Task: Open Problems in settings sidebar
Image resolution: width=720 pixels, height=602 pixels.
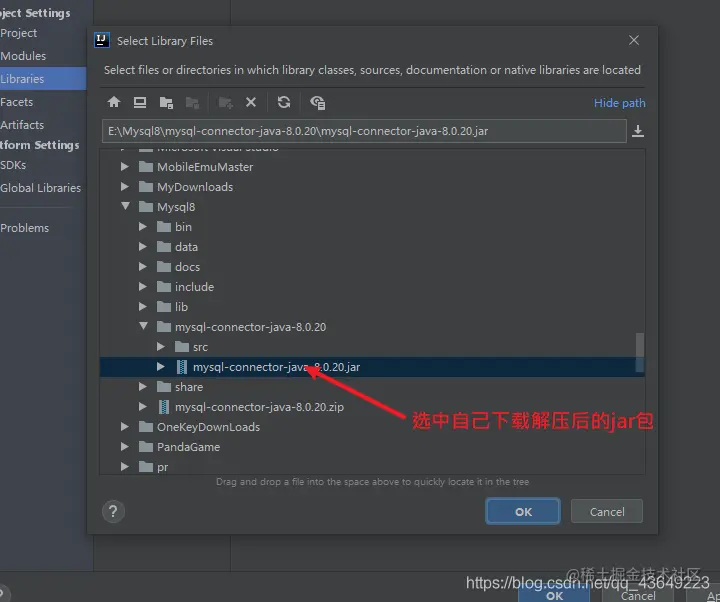Action: pos(24,228)
